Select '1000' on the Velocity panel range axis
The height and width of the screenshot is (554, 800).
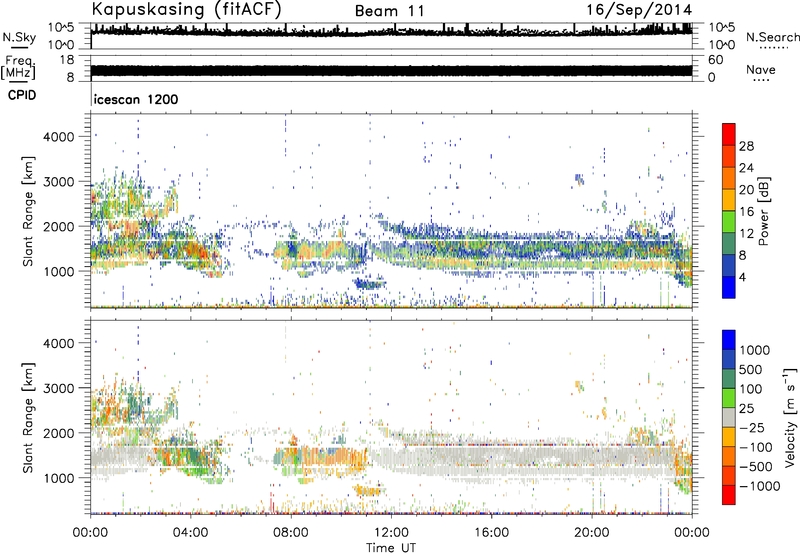pos(59,478)
